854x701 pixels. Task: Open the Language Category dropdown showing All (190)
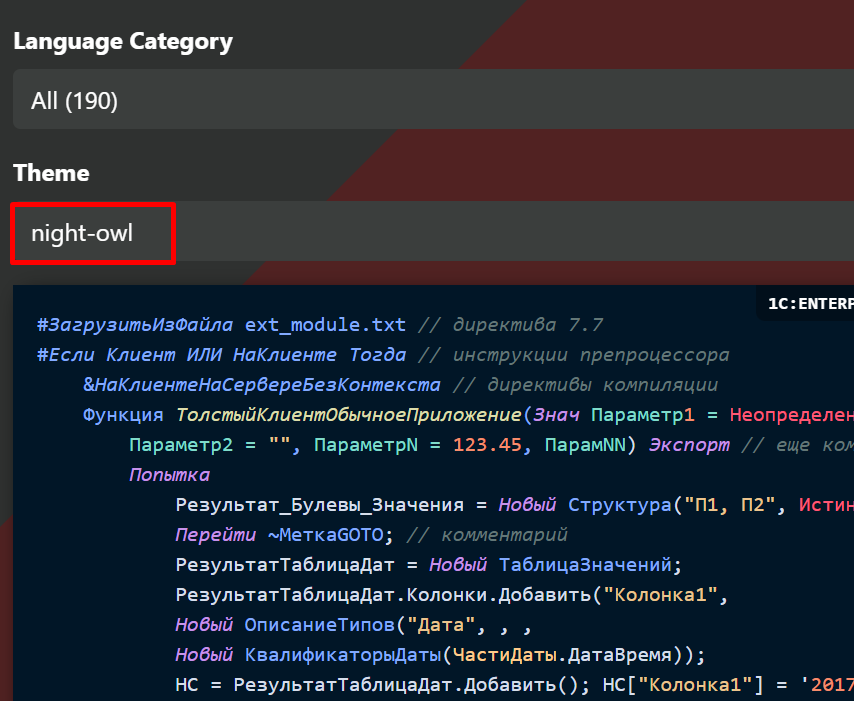point(434,99)
